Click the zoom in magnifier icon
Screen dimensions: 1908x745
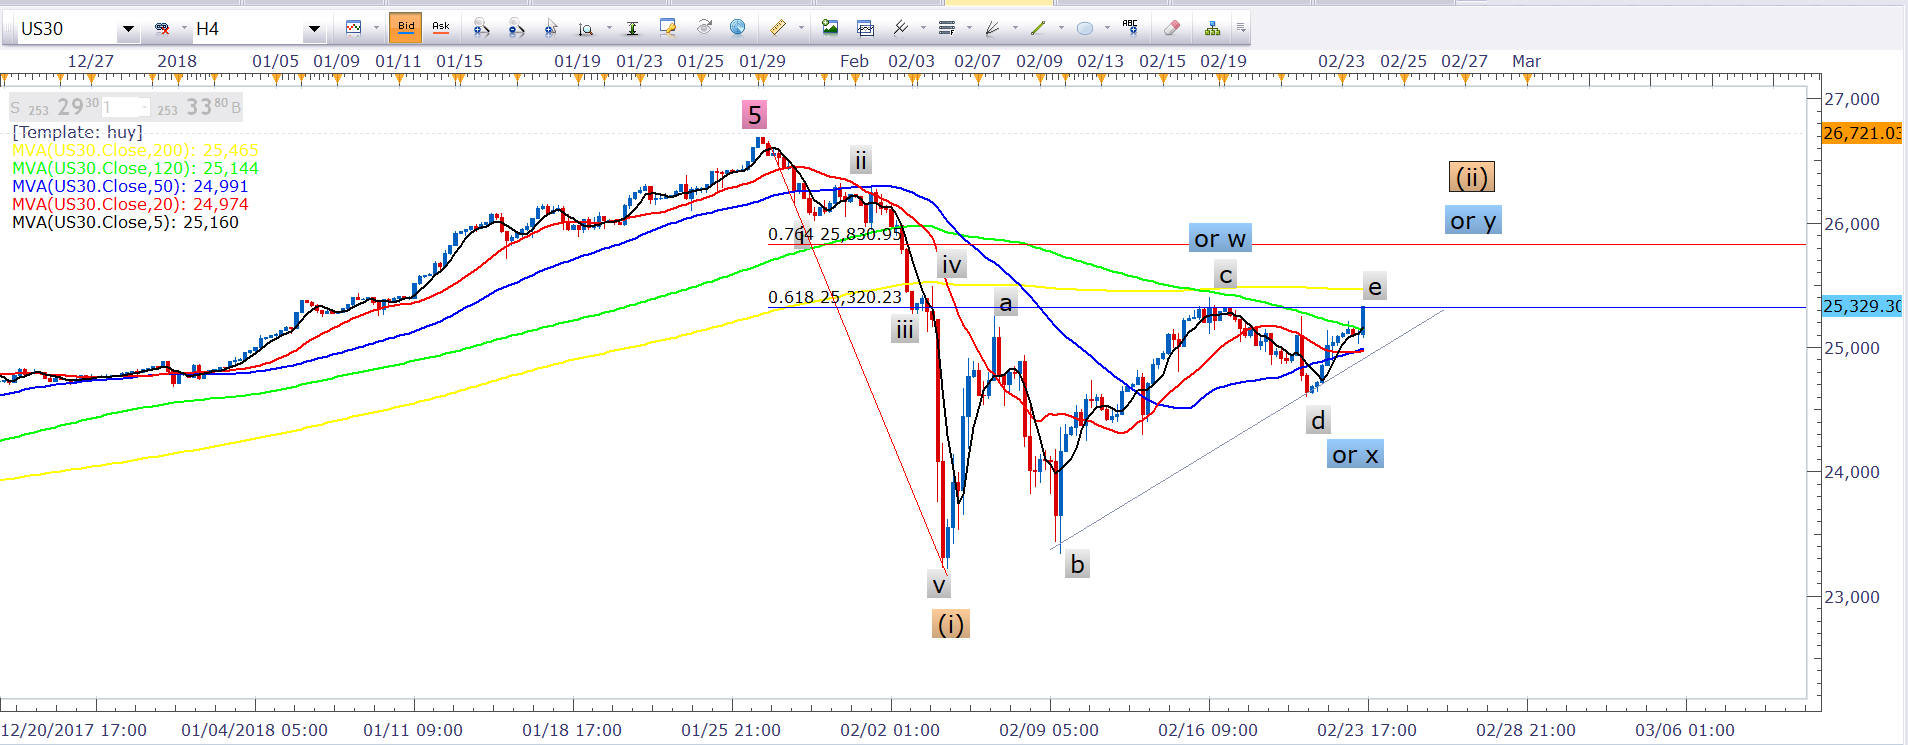pos(481,28)
